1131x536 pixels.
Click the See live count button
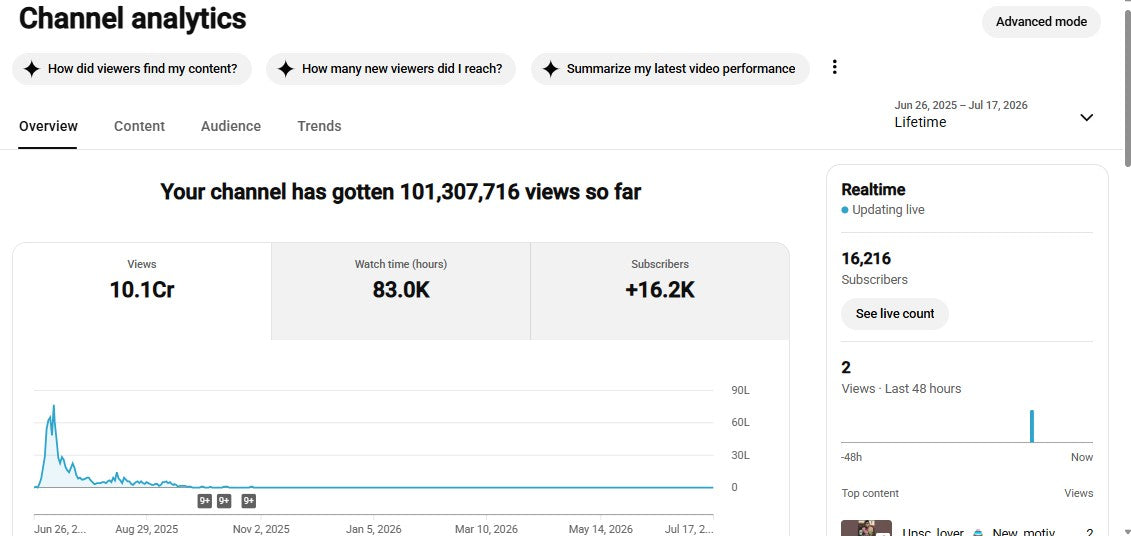[894, 314]
